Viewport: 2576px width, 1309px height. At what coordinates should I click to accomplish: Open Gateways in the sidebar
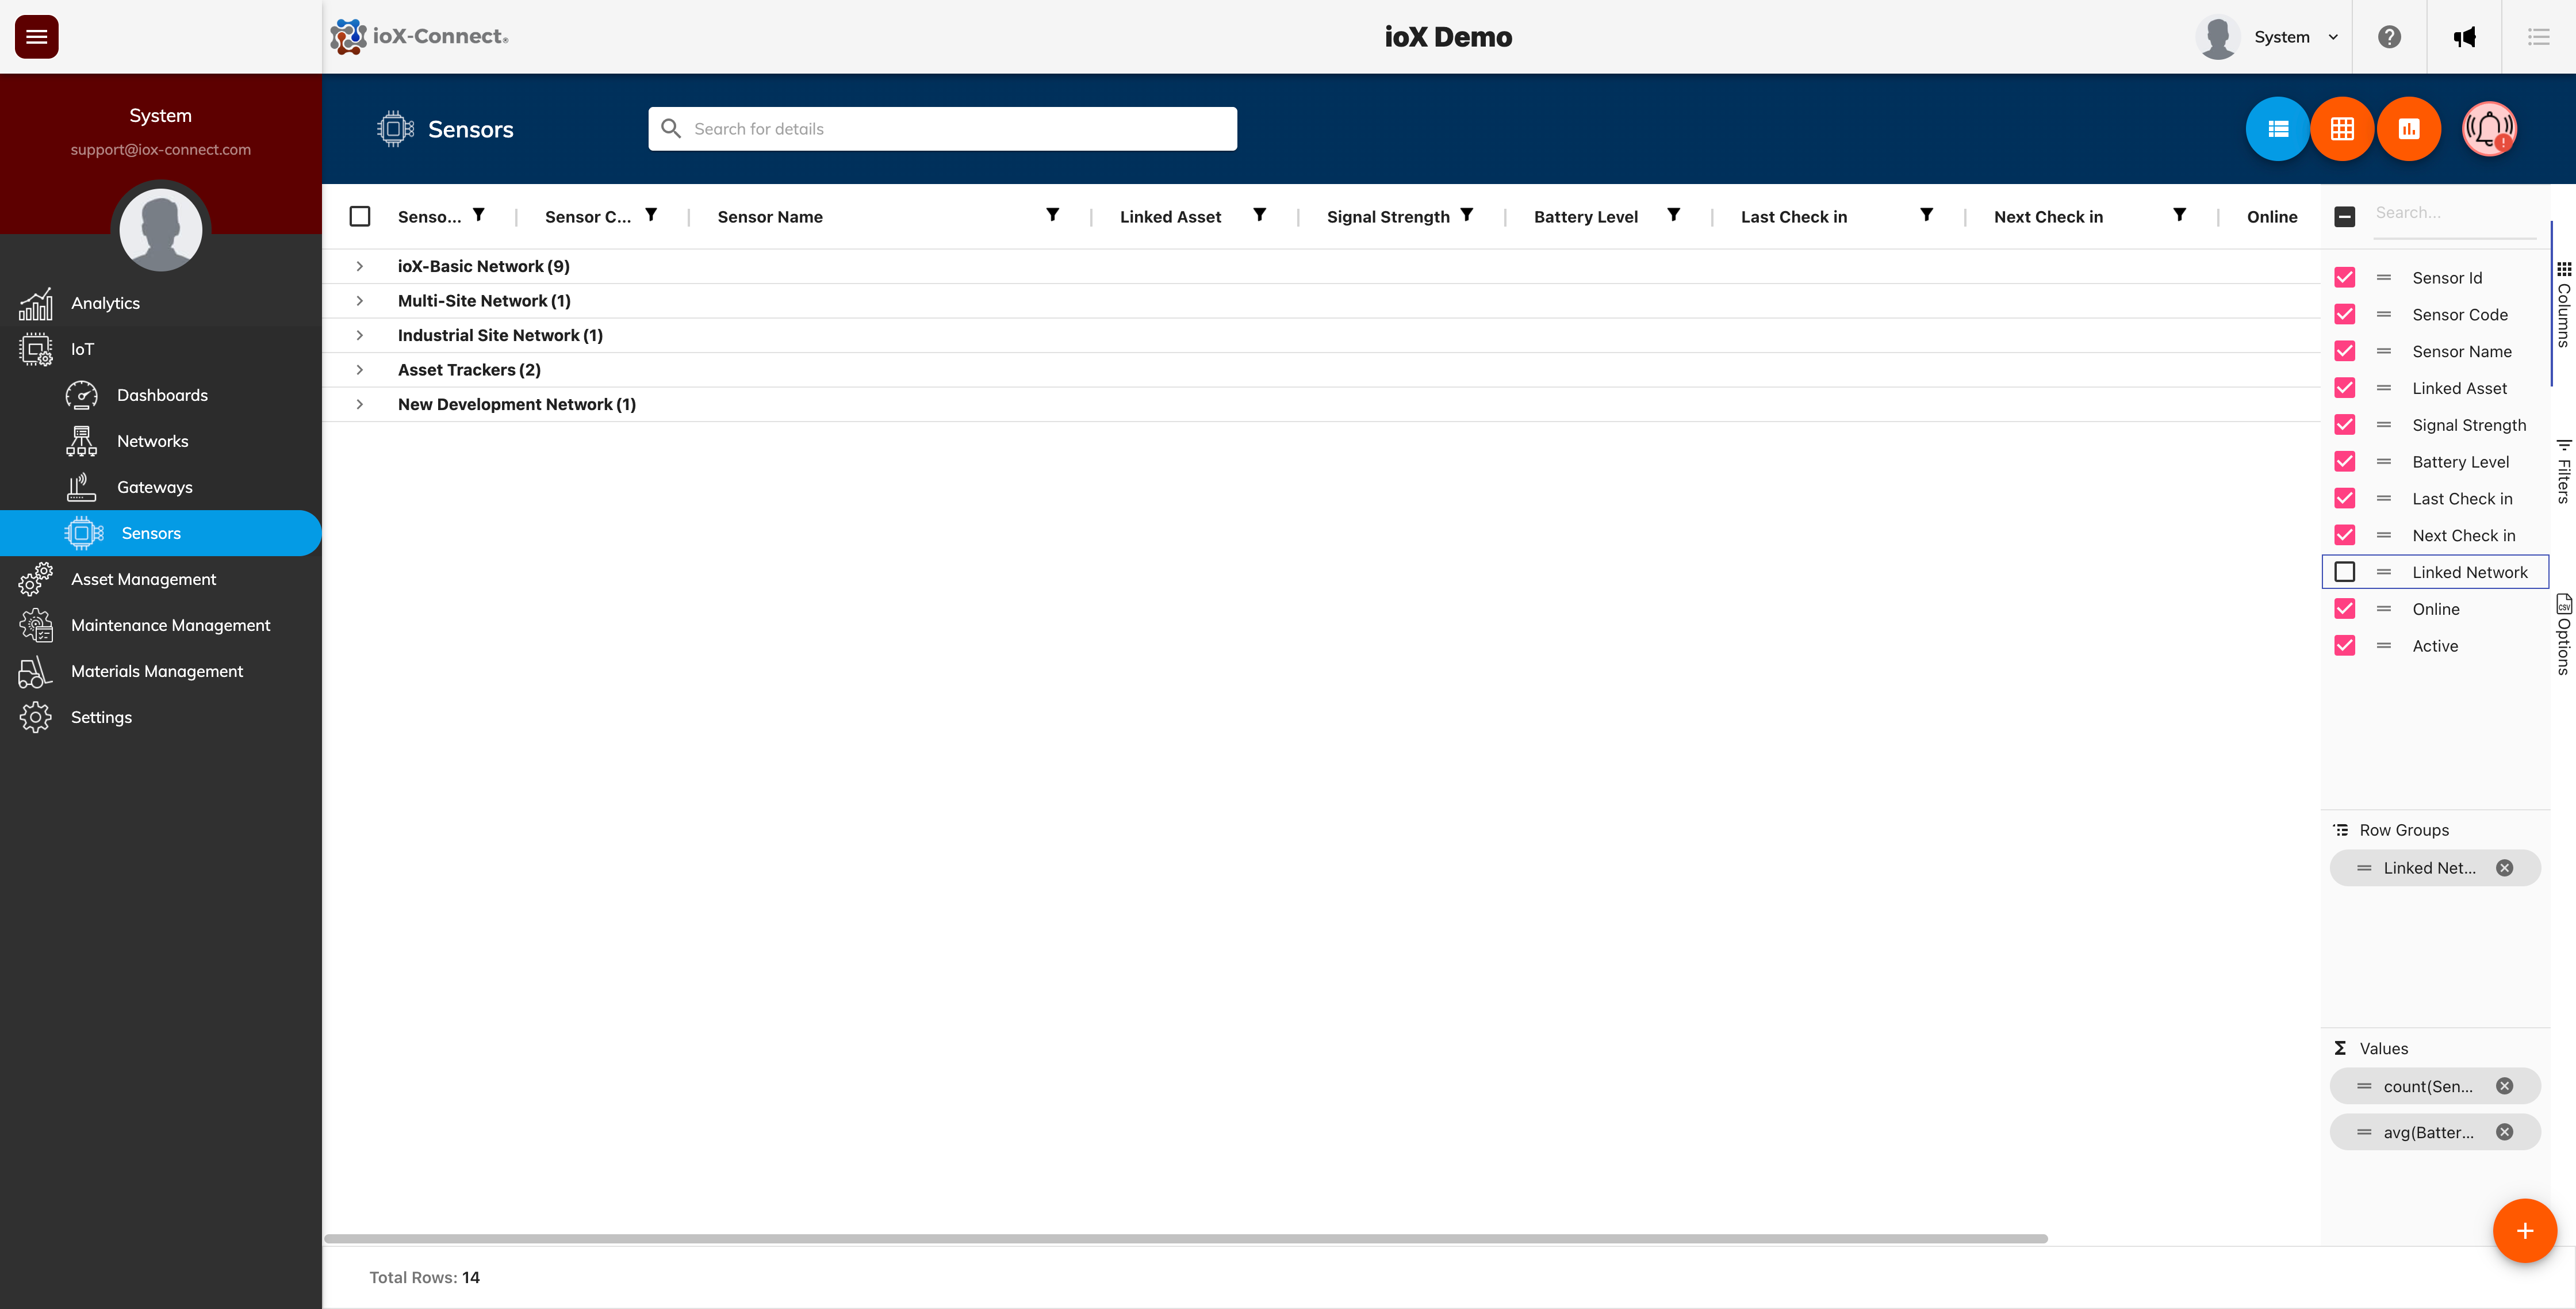[154, 487]
